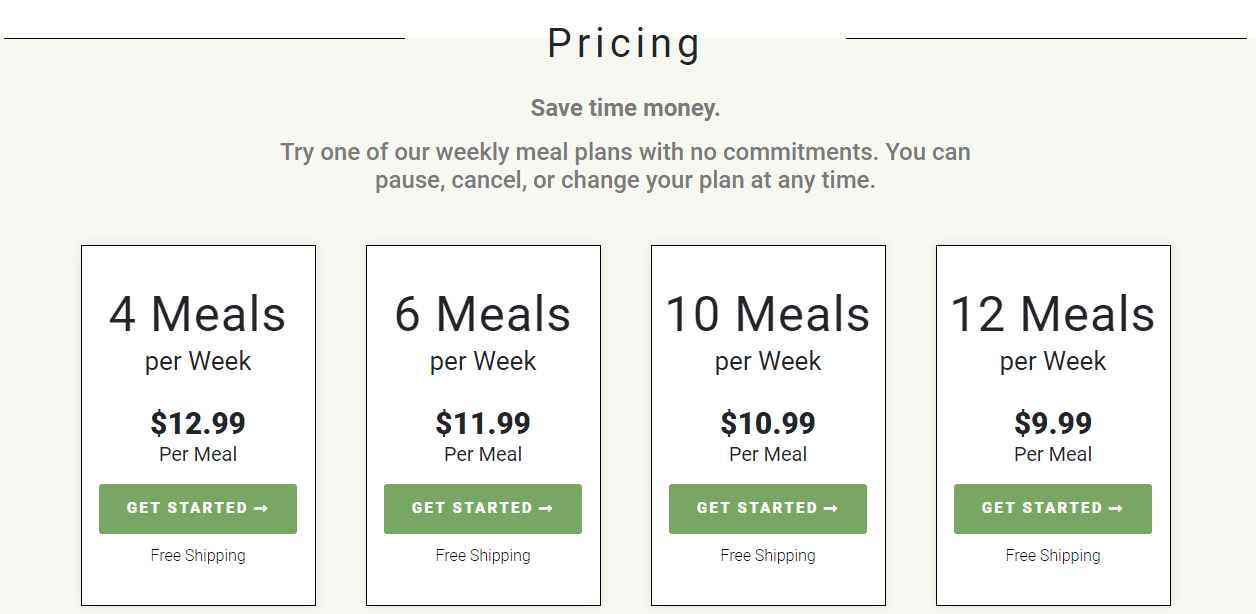Screen dimensions: 1256x614
Task: Click Free Shipping under the 4 Meals plan
Action: pos(198,555)
